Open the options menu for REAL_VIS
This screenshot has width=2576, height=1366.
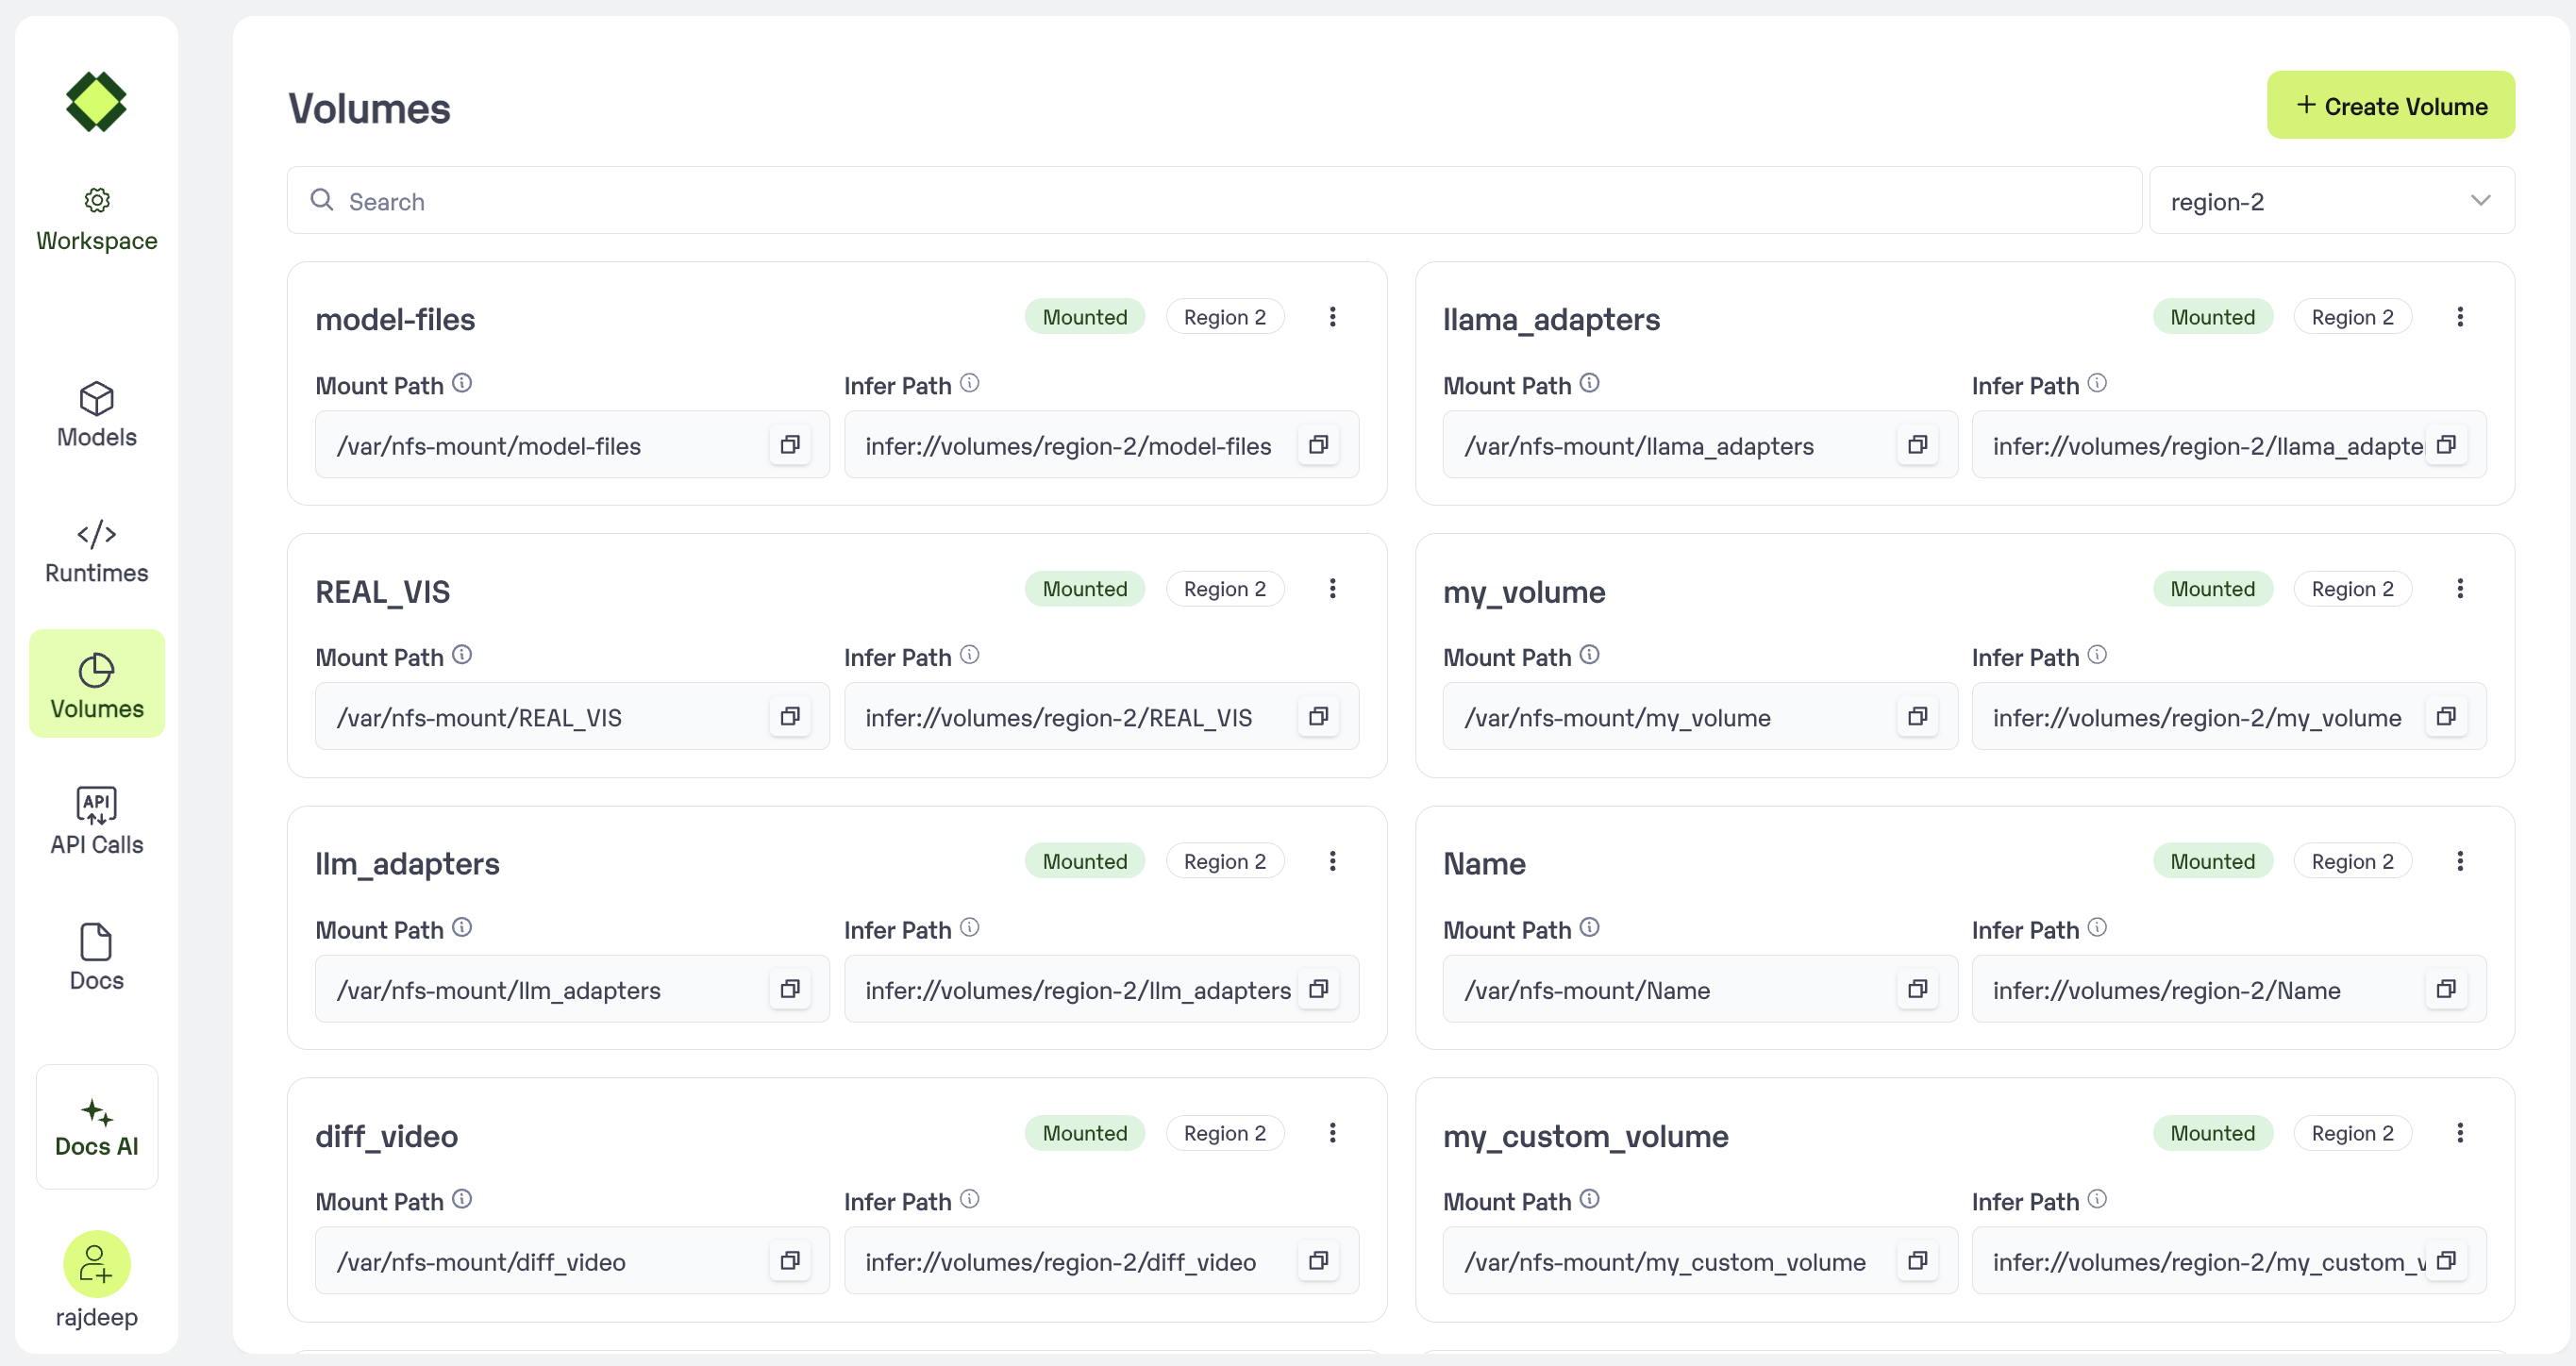tap(1332, 589)
